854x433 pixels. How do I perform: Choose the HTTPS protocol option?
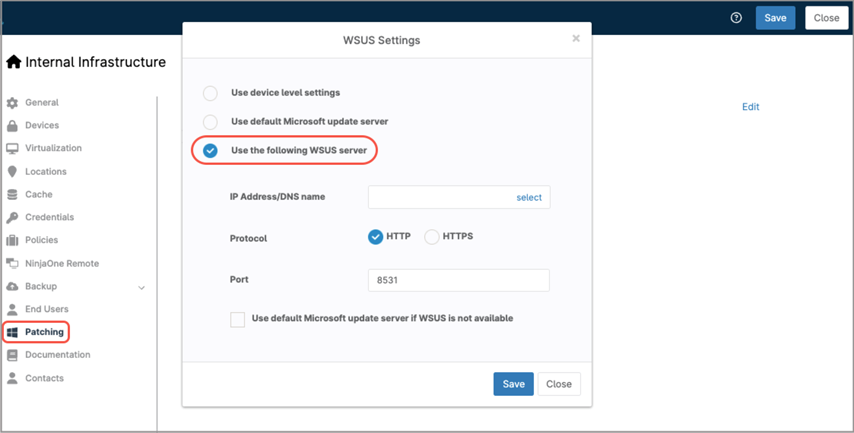[432, 237]
